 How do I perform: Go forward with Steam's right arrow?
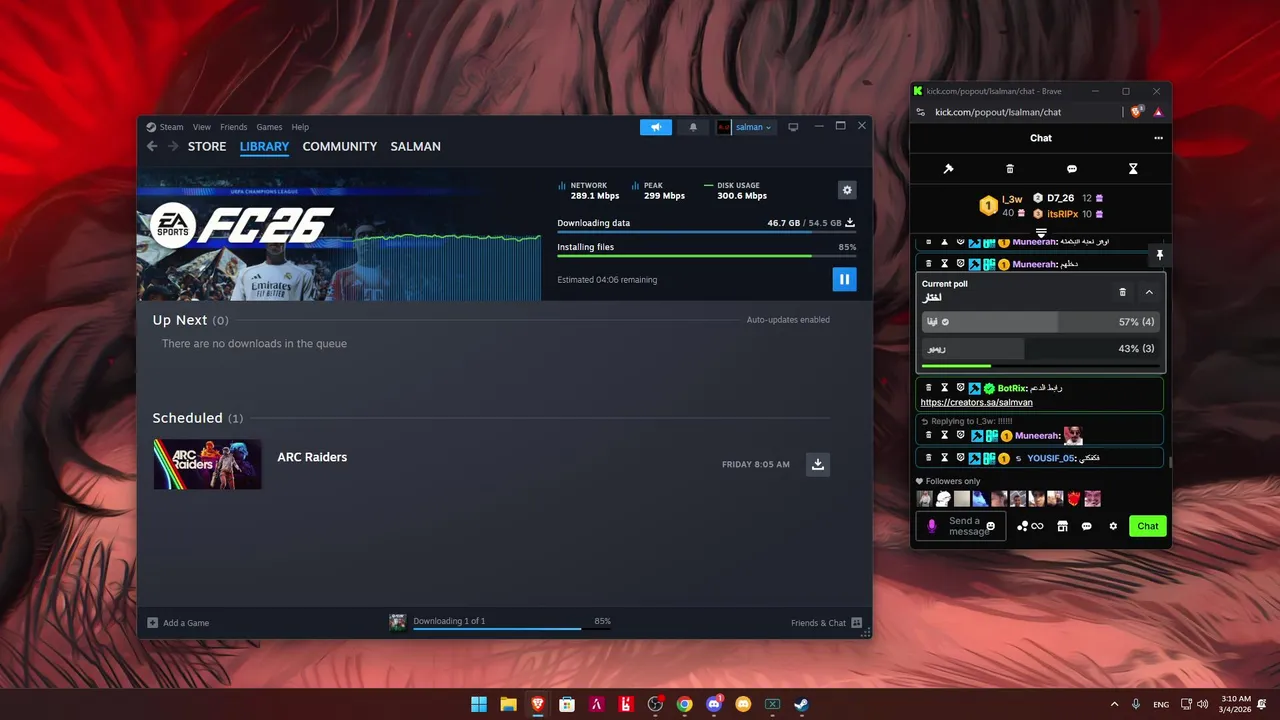pyautogui.click(x=173, y=146)
